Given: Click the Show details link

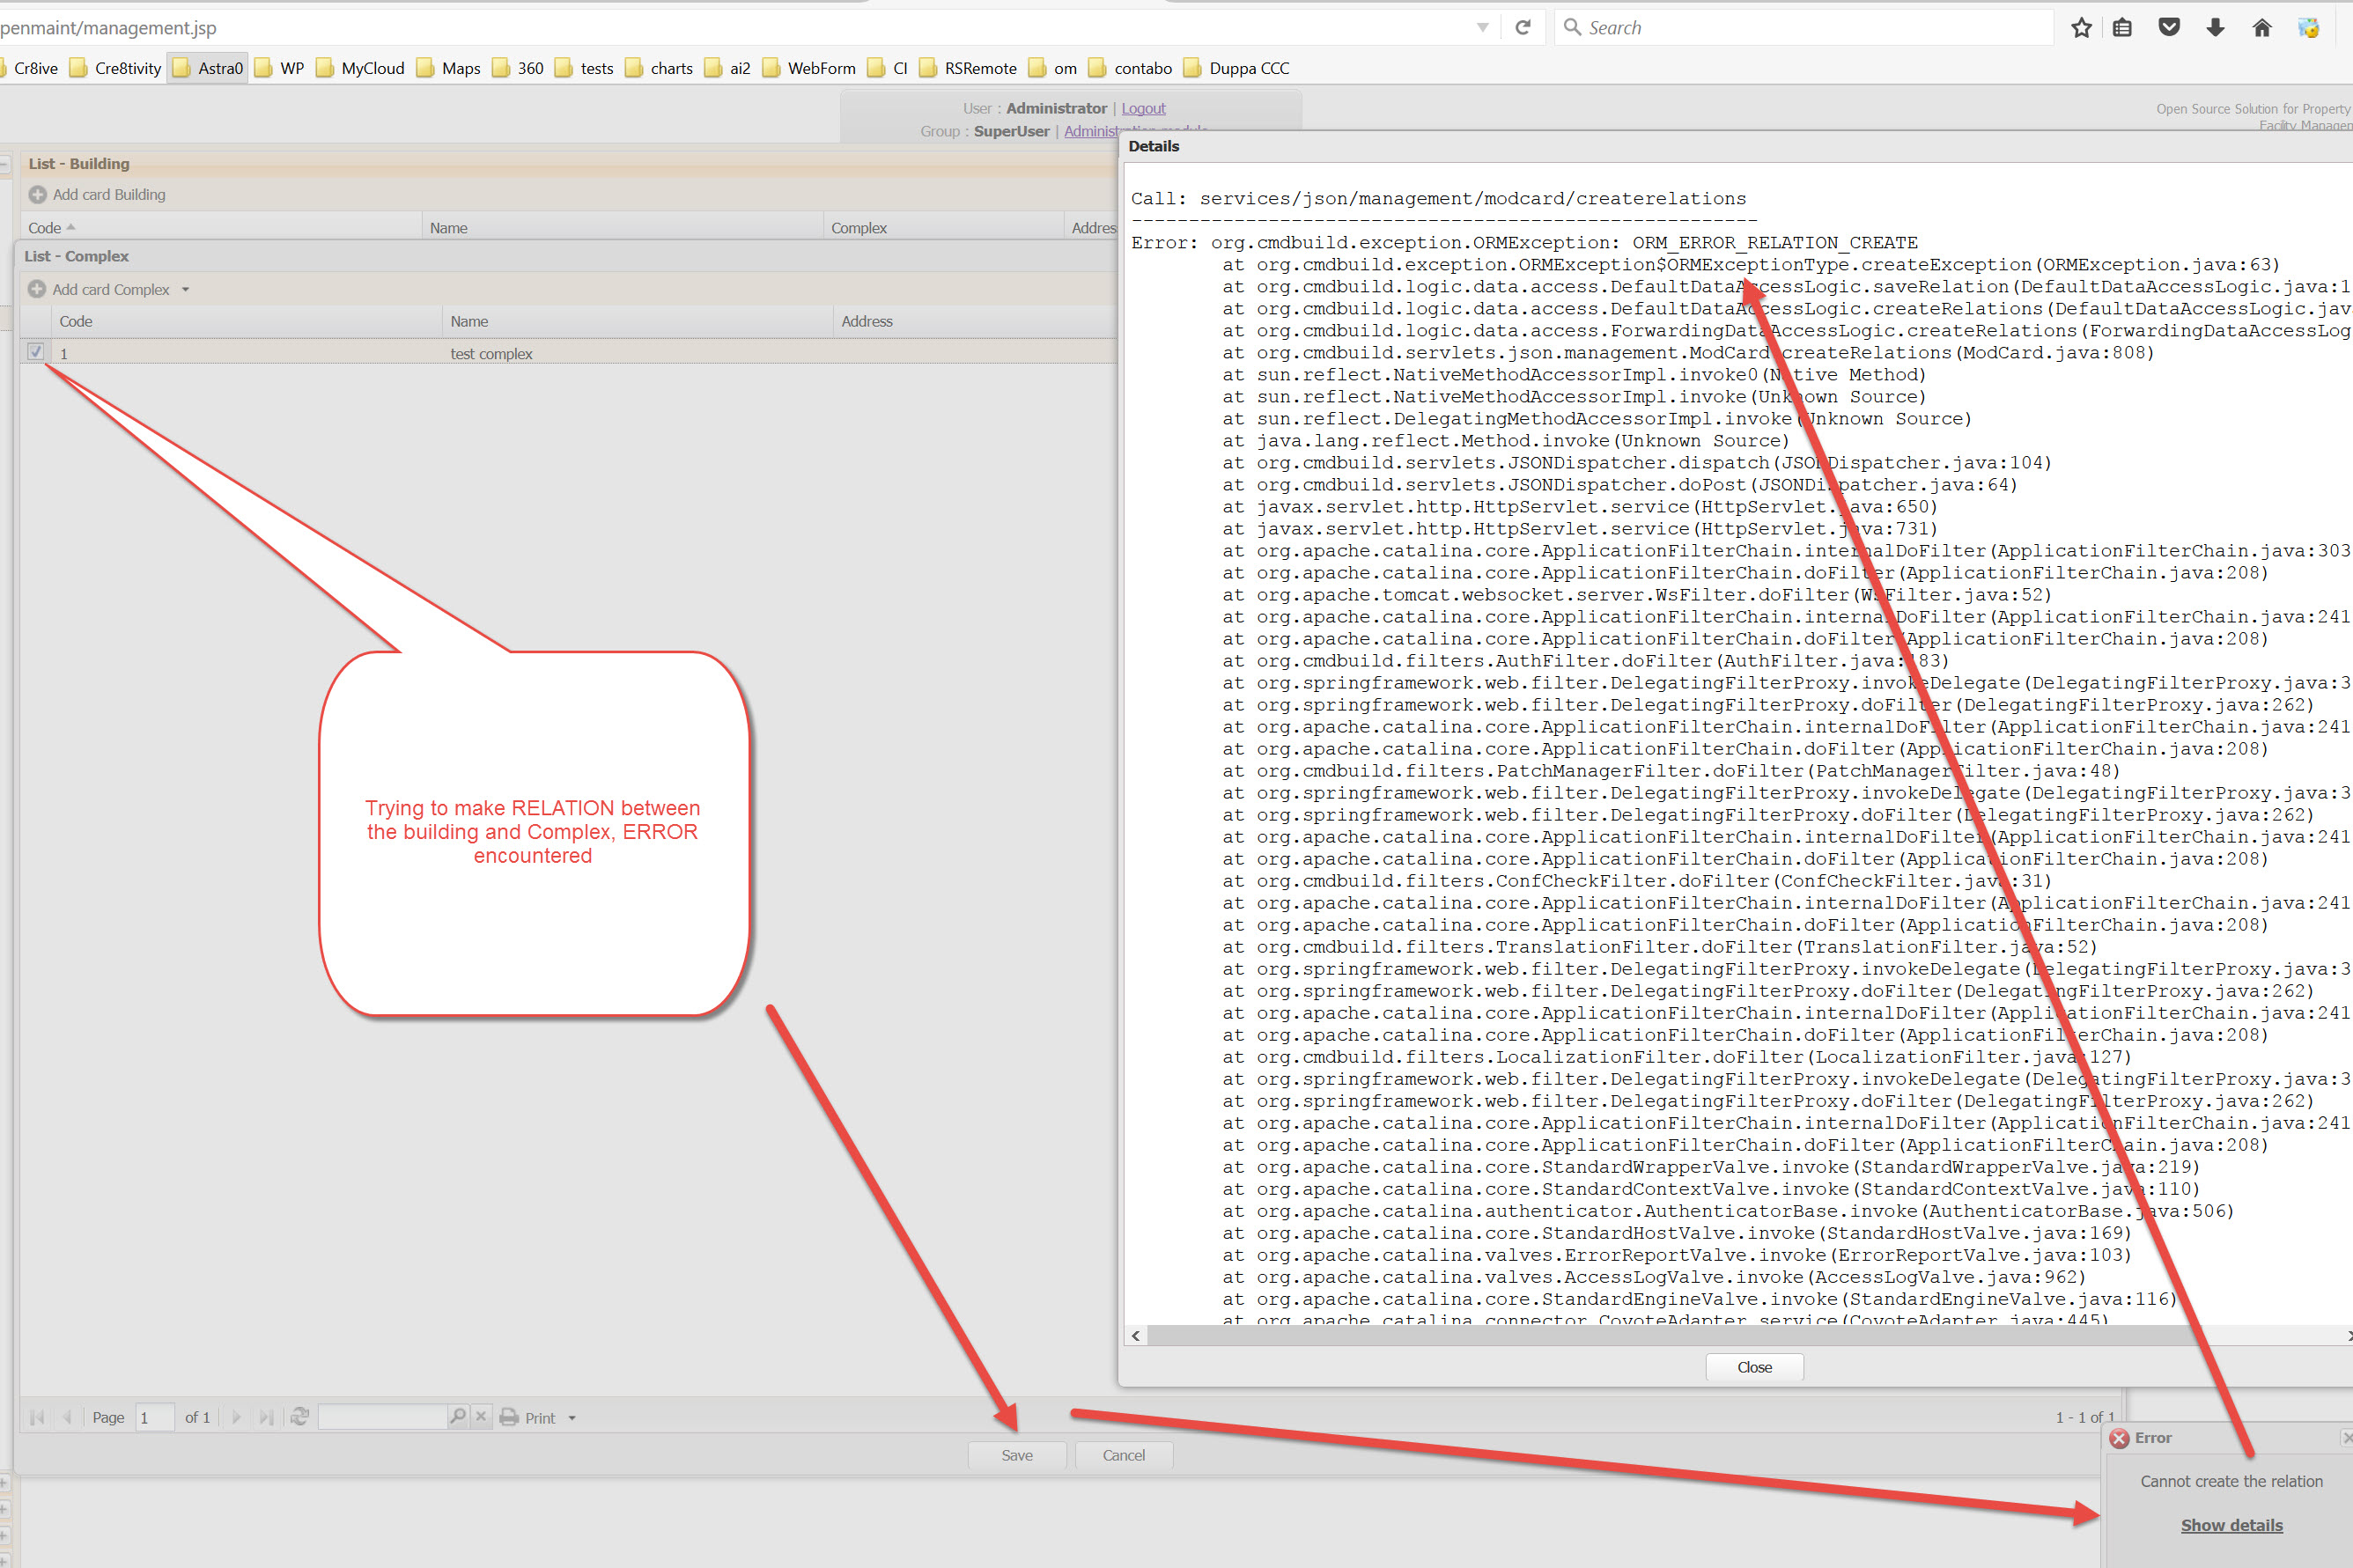Looking at the screenshot, I should [2231, 1525].
